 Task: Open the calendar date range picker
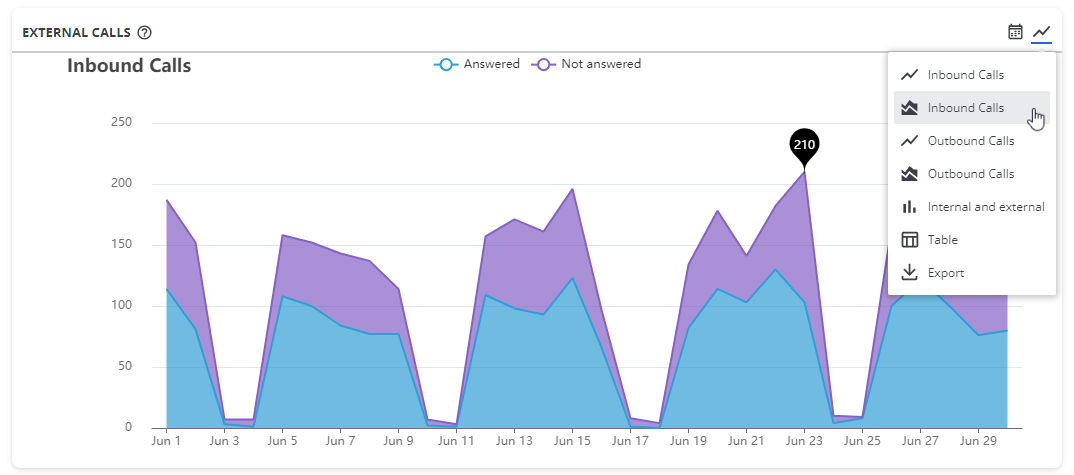[1015, 32]
